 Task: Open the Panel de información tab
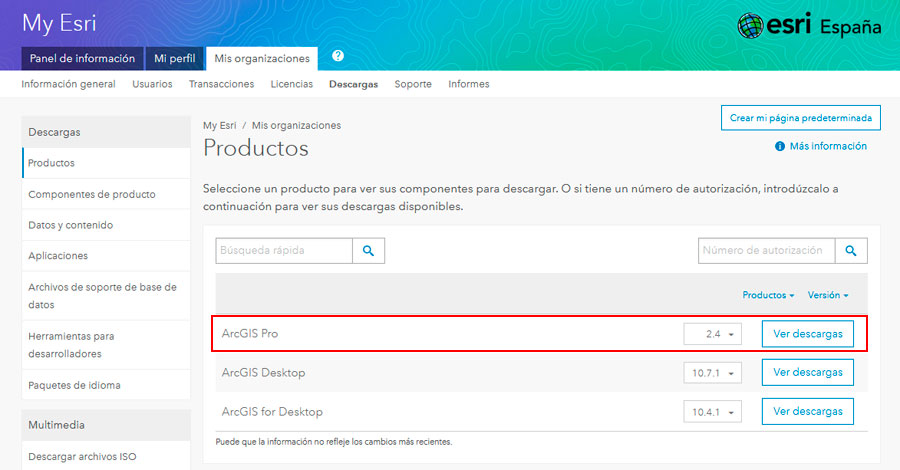click(82, 59)
